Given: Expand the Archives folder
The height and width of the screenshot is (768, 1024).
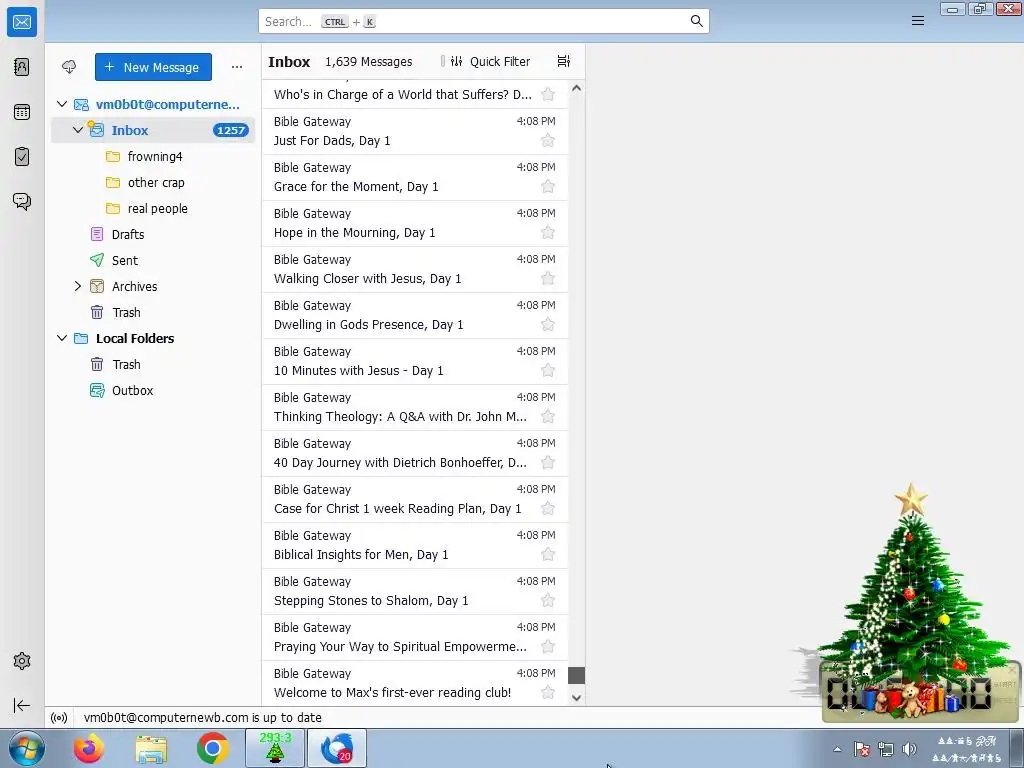Looking at the screenshot, I should click(78, 286).
